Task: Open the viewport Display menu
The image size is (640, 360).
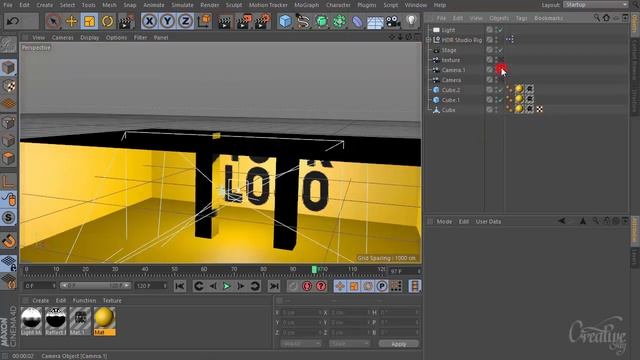Action: pos(89,37)
